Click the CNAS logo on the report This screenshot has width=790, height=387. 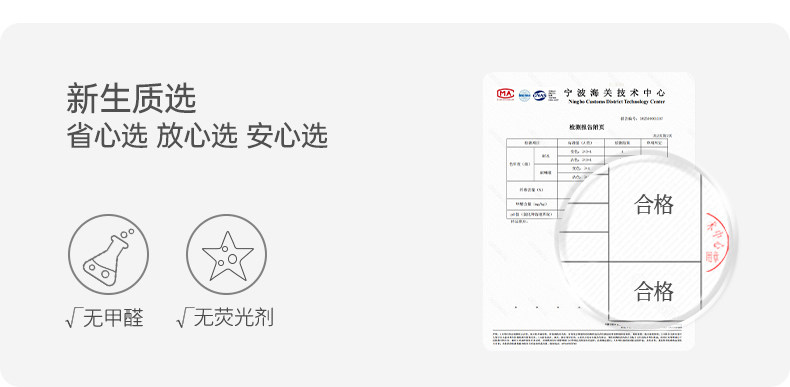coord(540,95)
